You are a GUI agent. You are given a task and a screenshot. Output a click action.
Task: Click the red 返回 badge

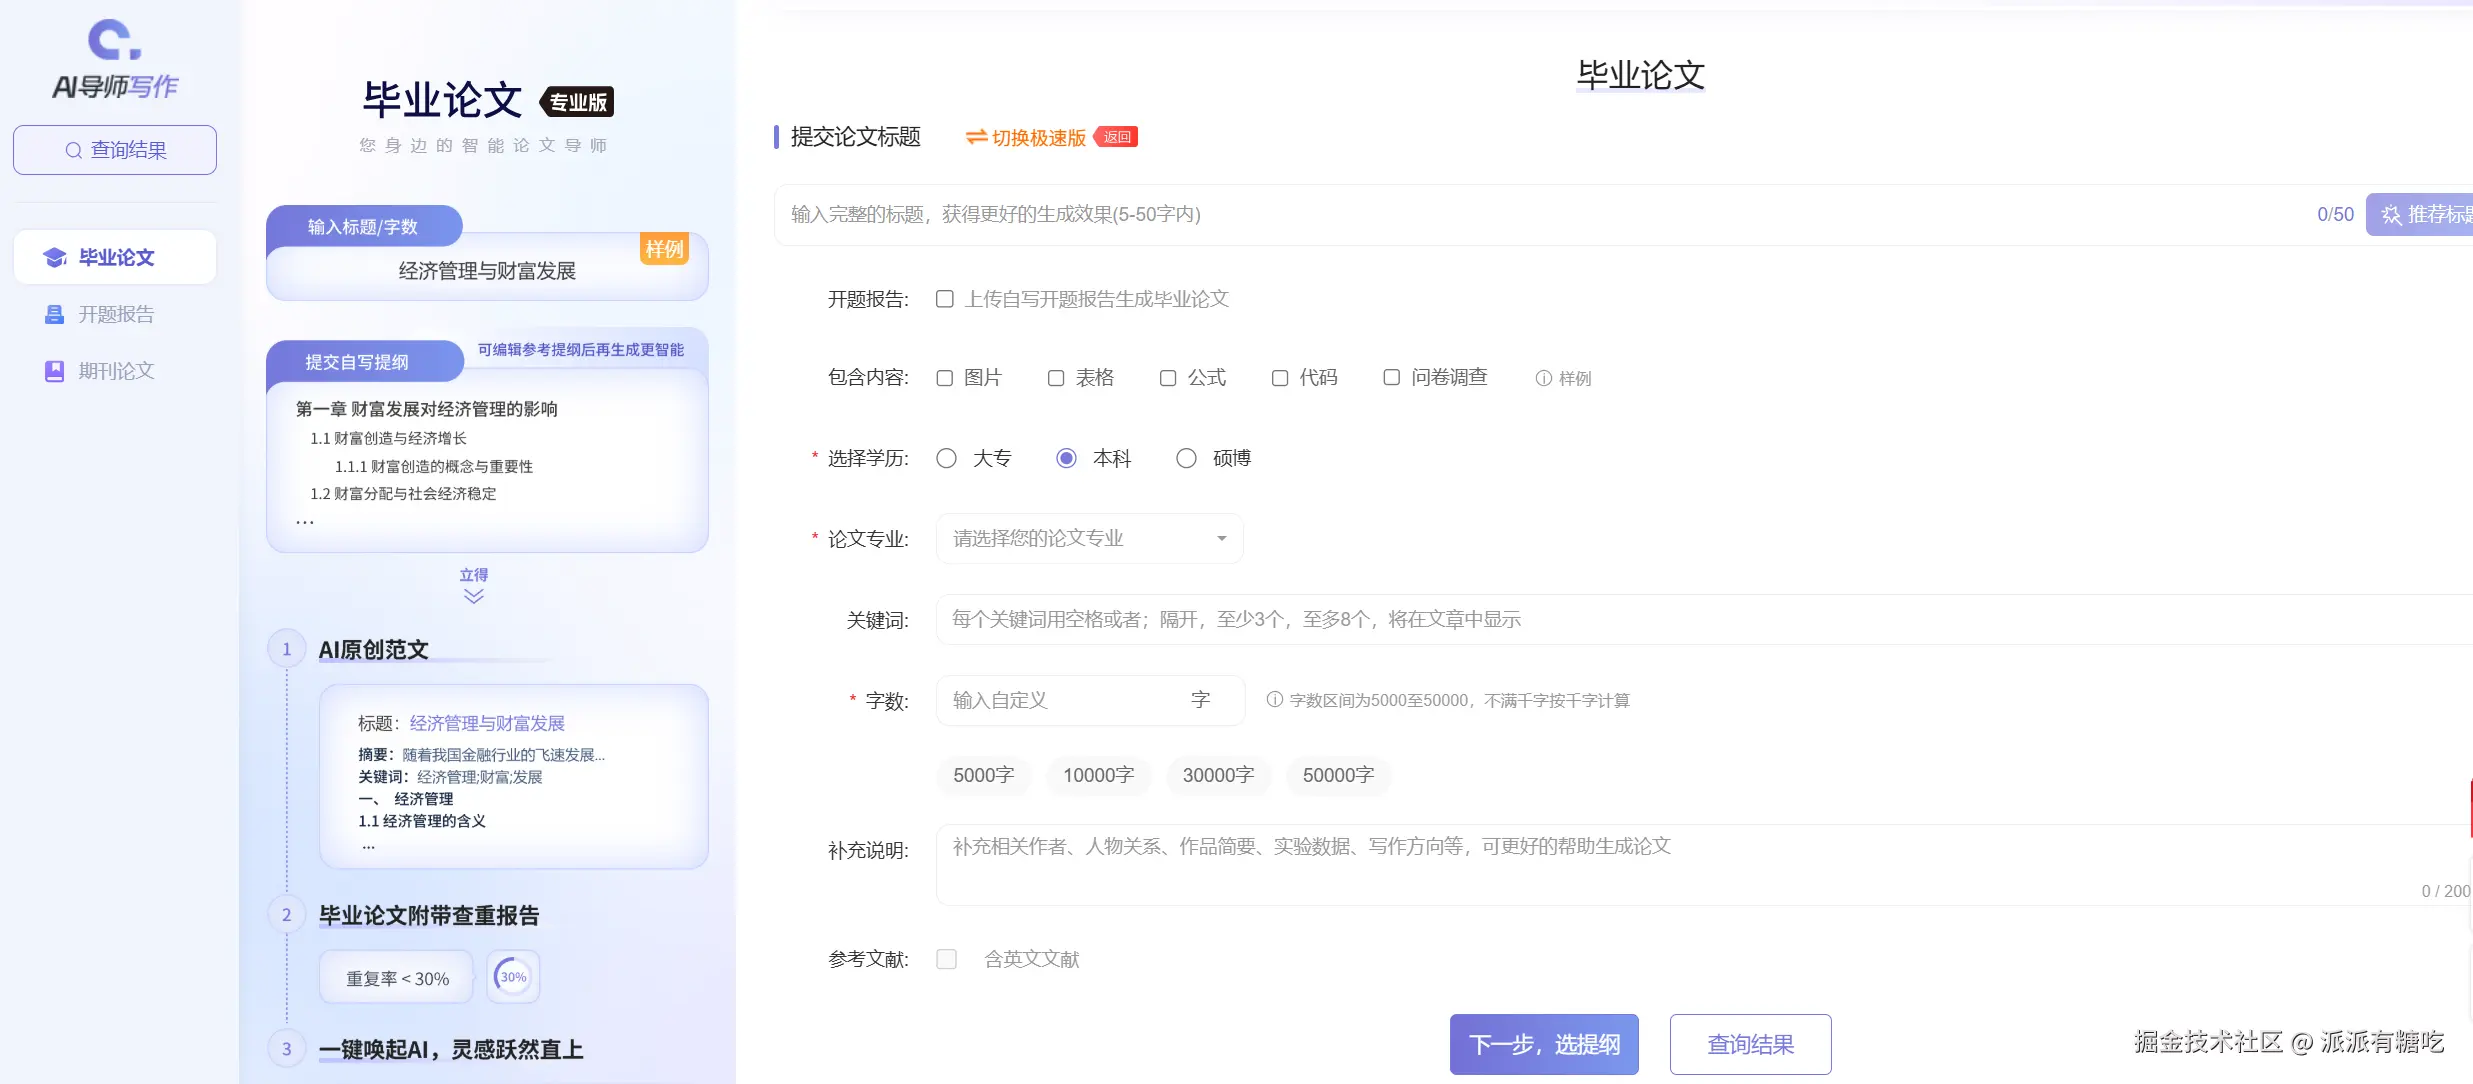[1117, 137]
